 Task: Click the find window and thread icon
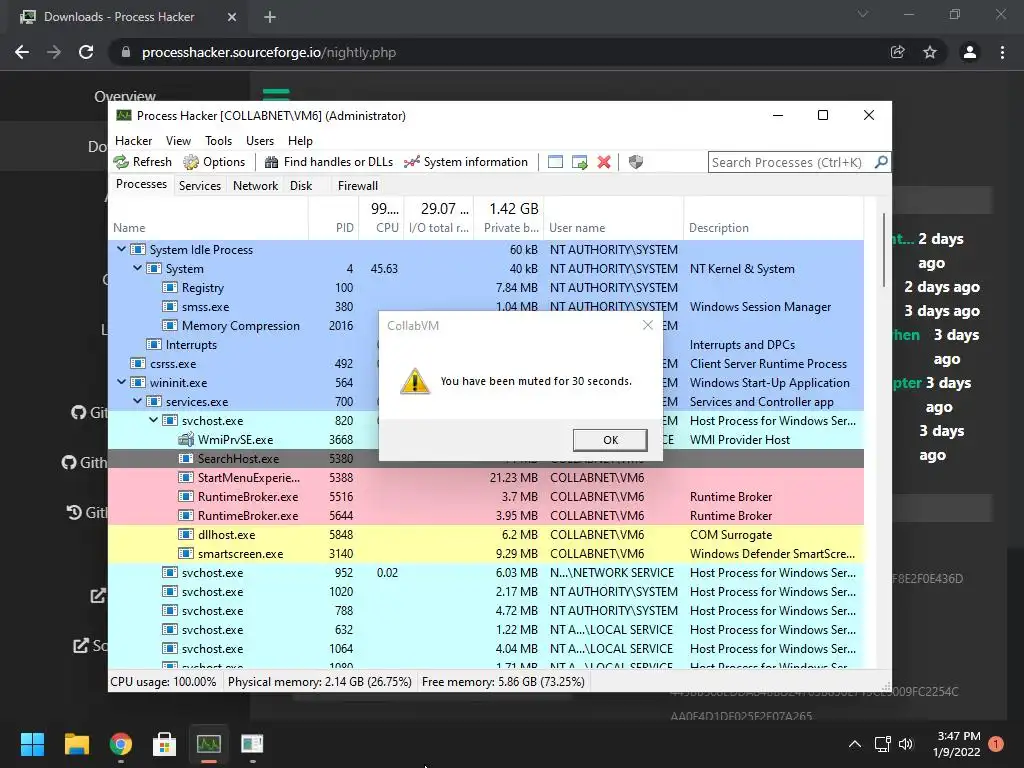point(579,162)
